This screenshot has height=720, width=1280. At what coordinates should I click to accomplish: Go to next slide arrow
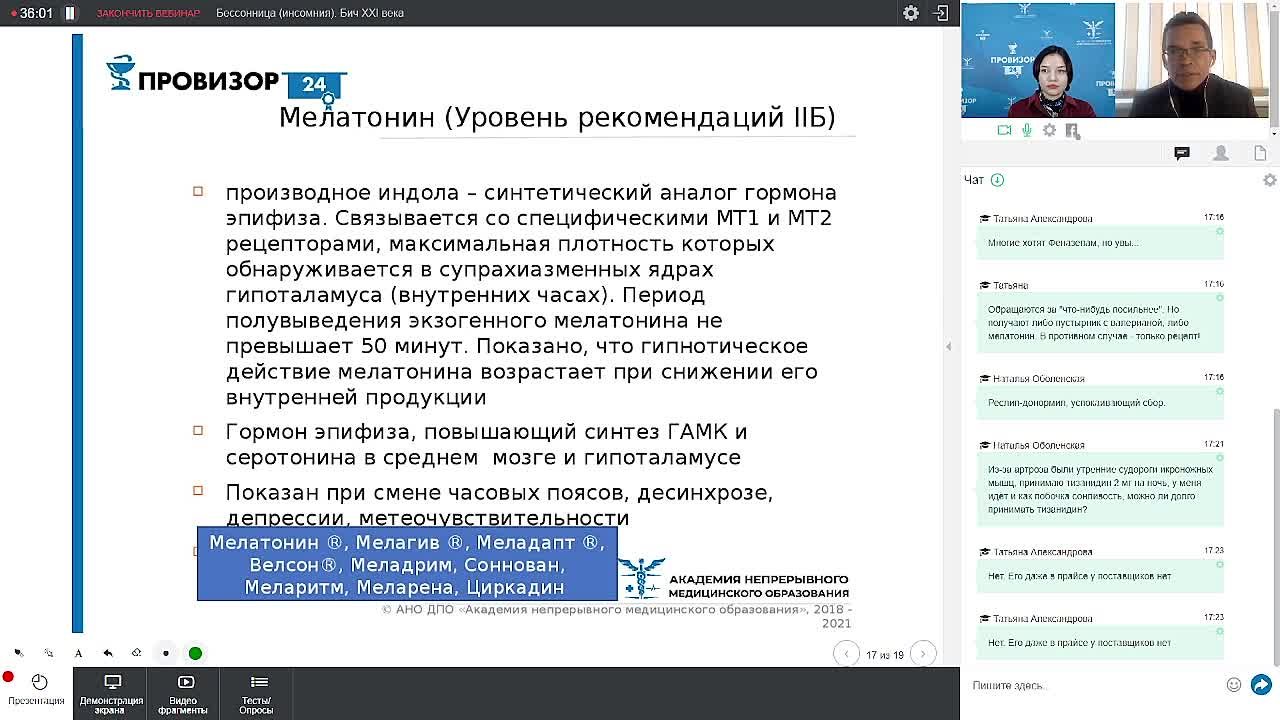[x=923, y=654]
